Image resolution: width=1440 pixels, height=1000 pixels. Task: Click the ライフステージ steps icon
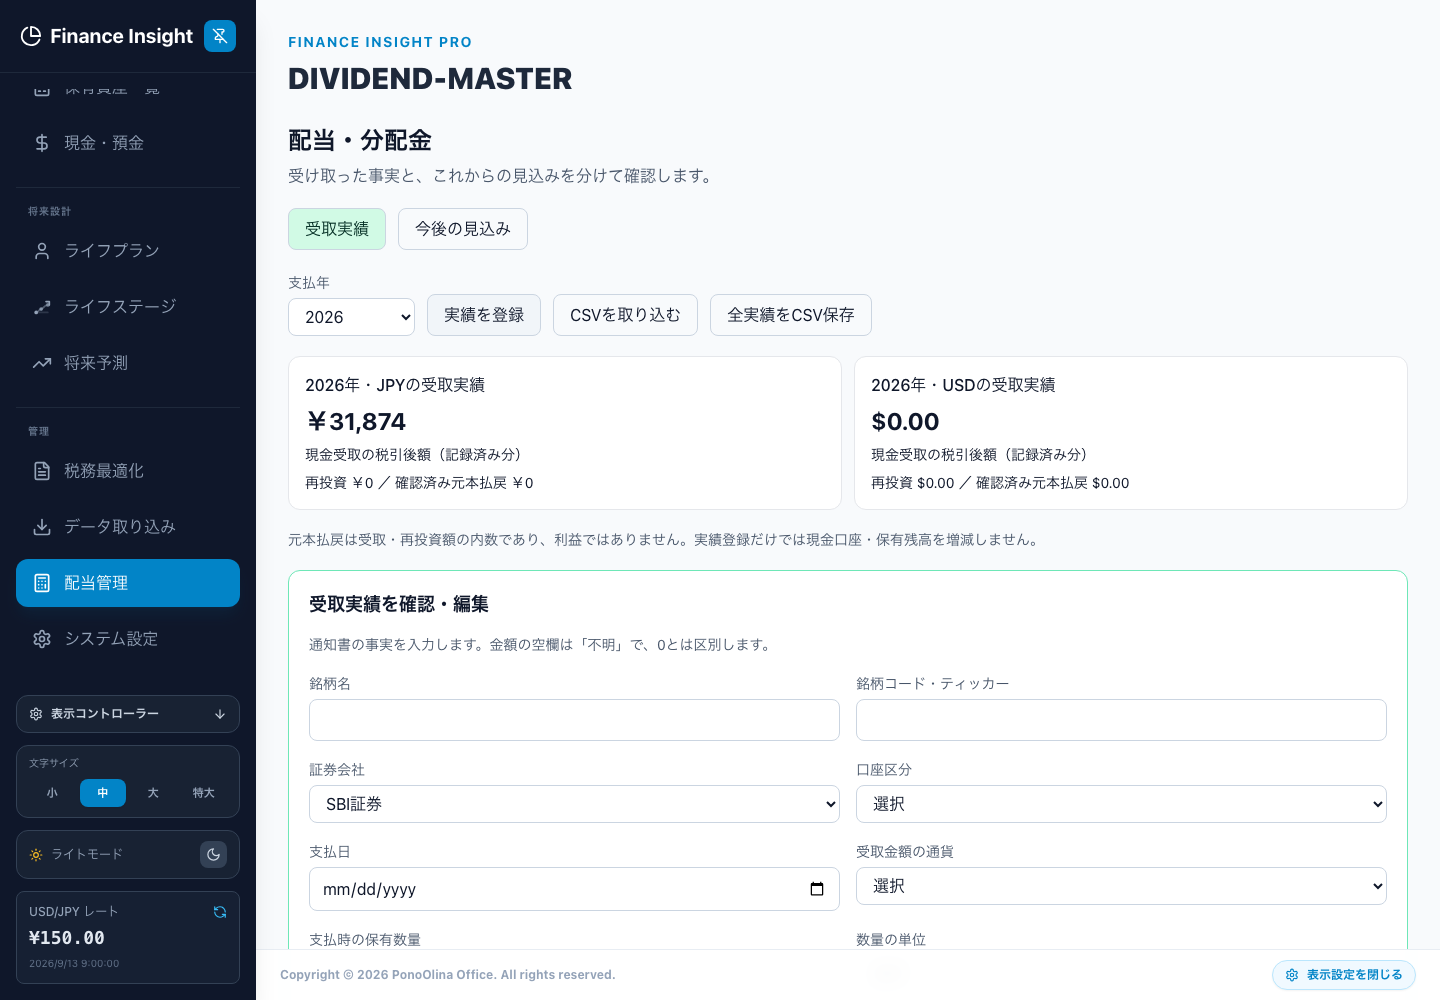pos(42,307)
